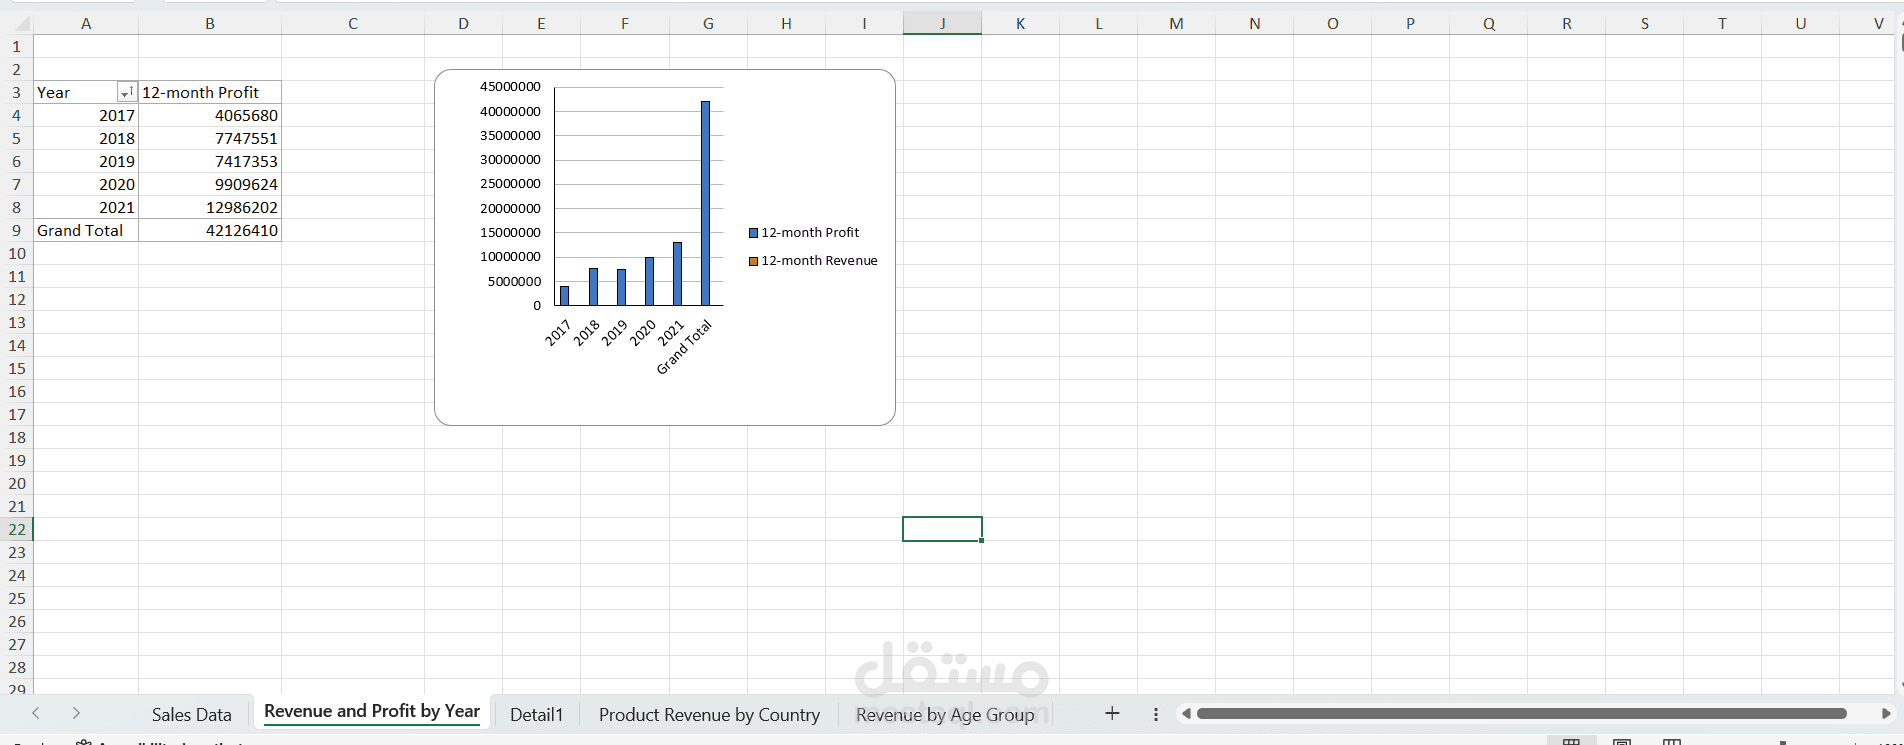Select the 45000000 value axis label
This screenshot has height=745, width=1904.
point(510,87)
